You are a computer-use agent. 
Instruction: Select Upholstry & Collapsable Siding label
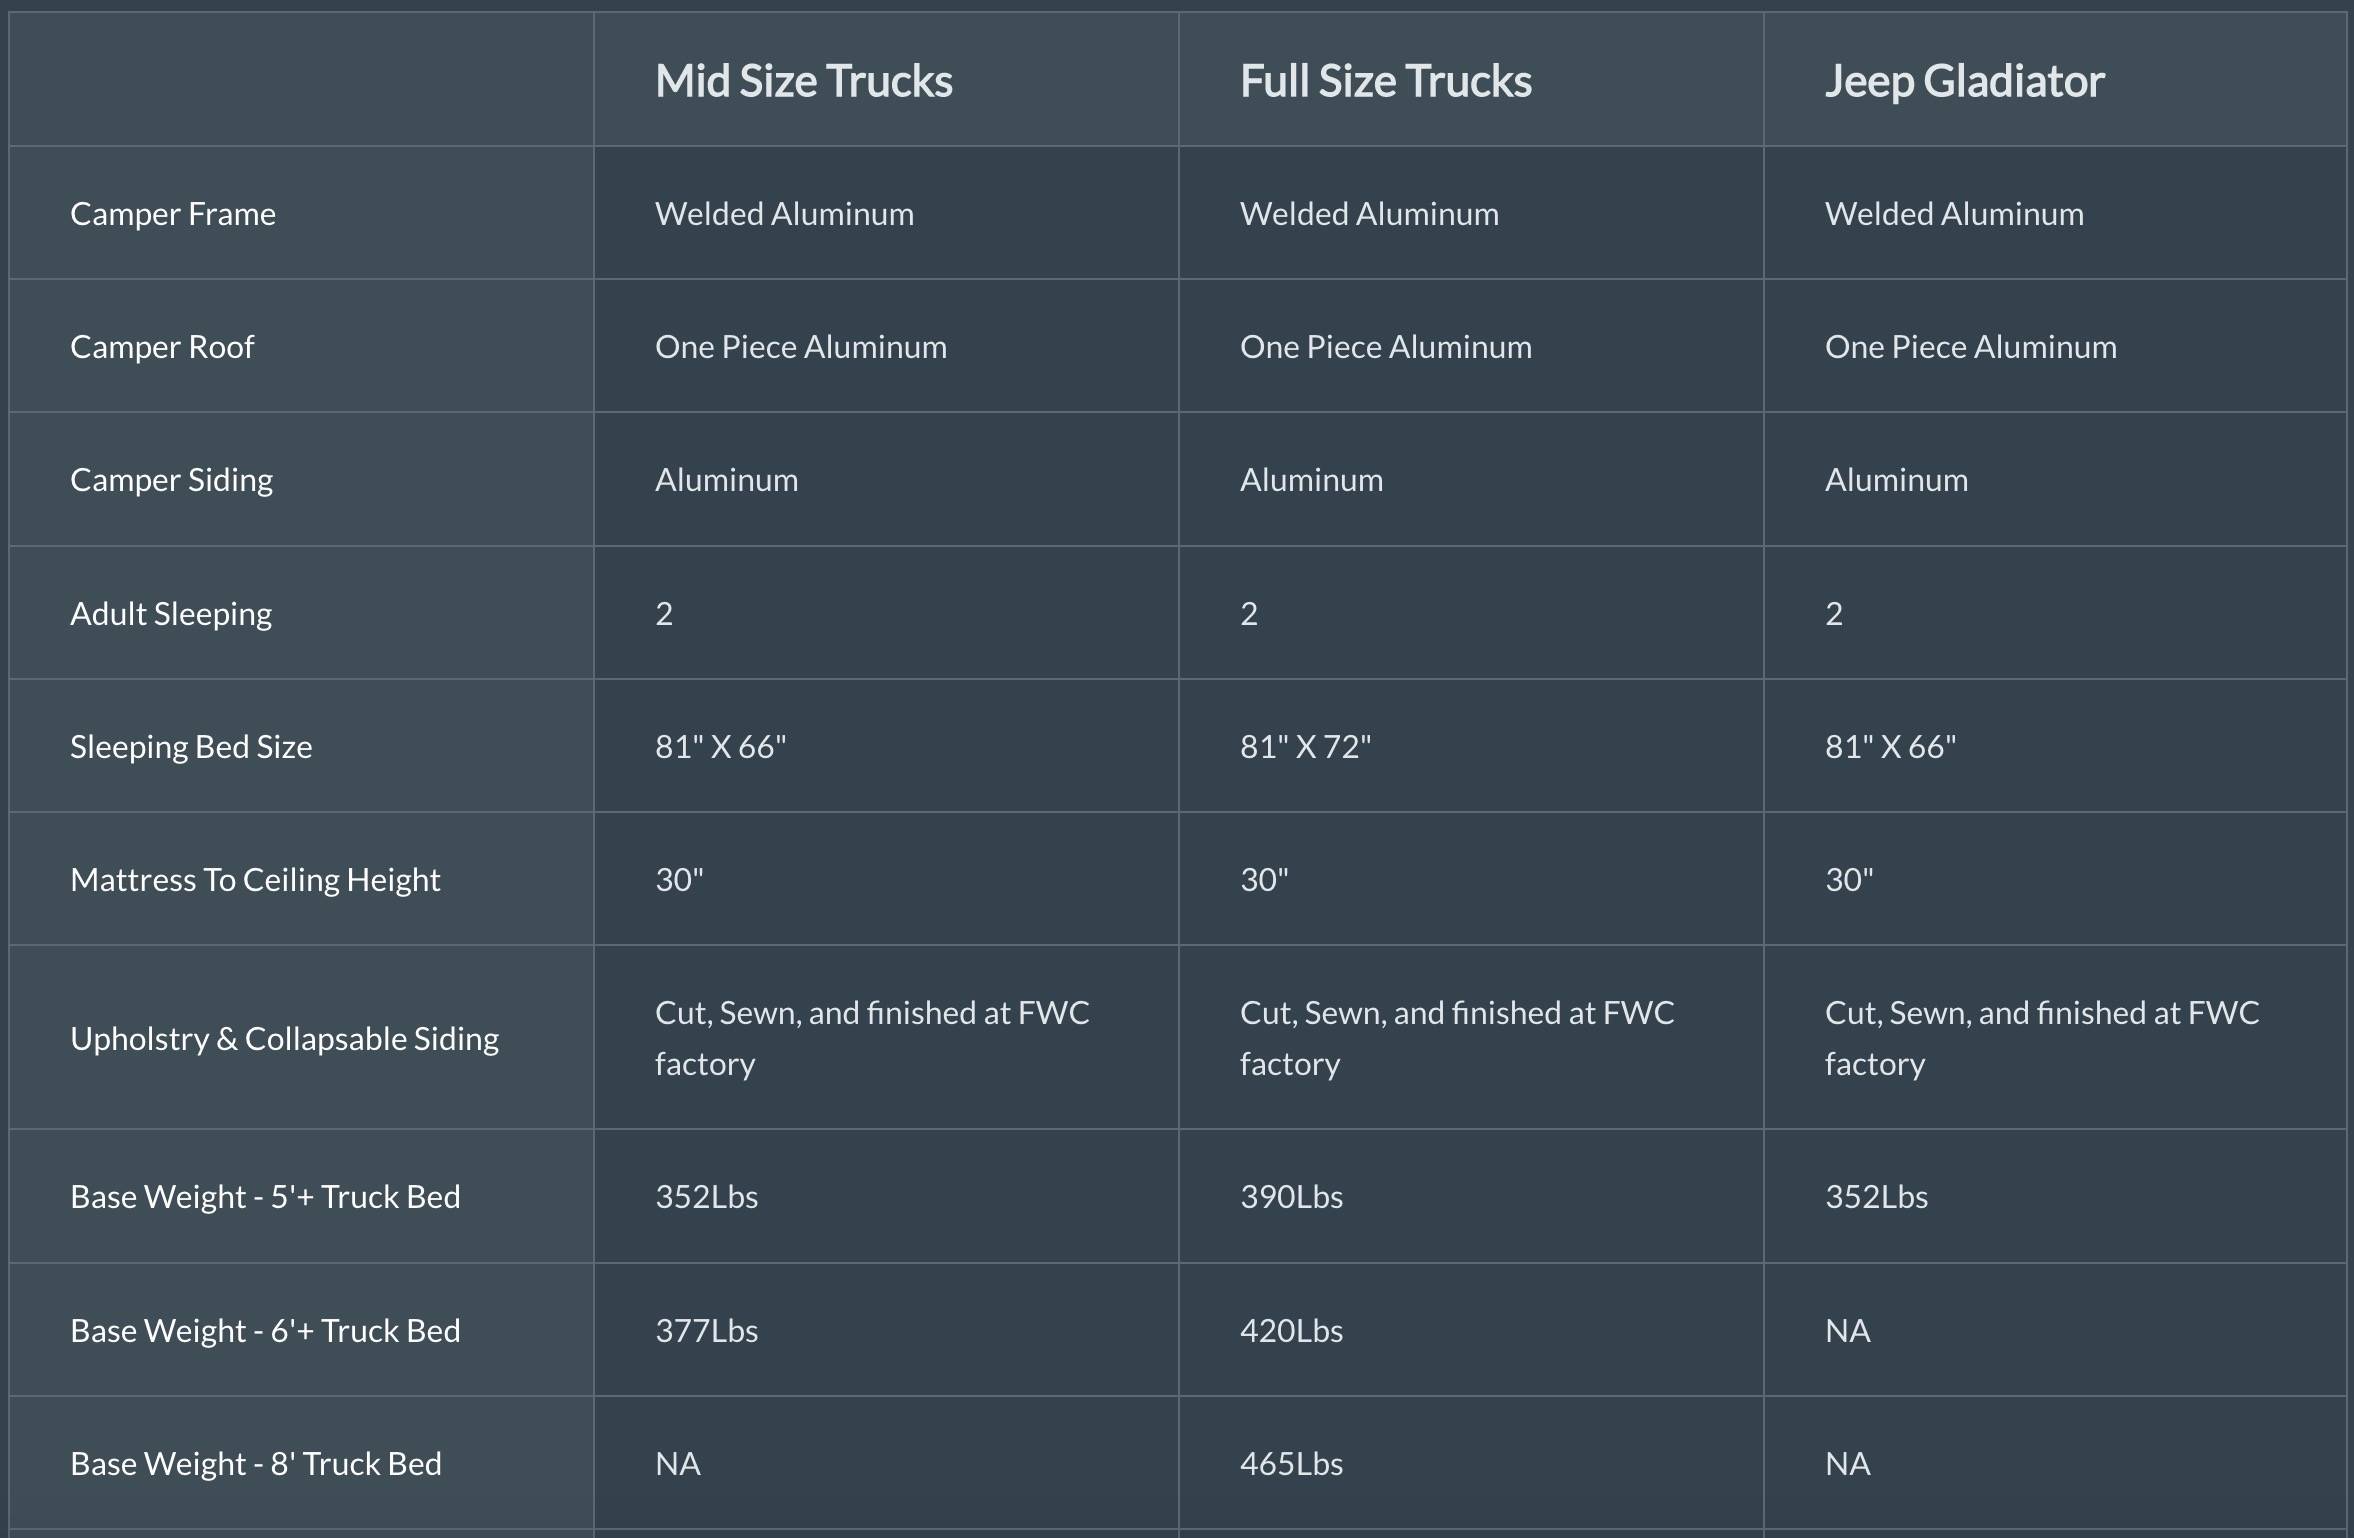coord(284,1038)
